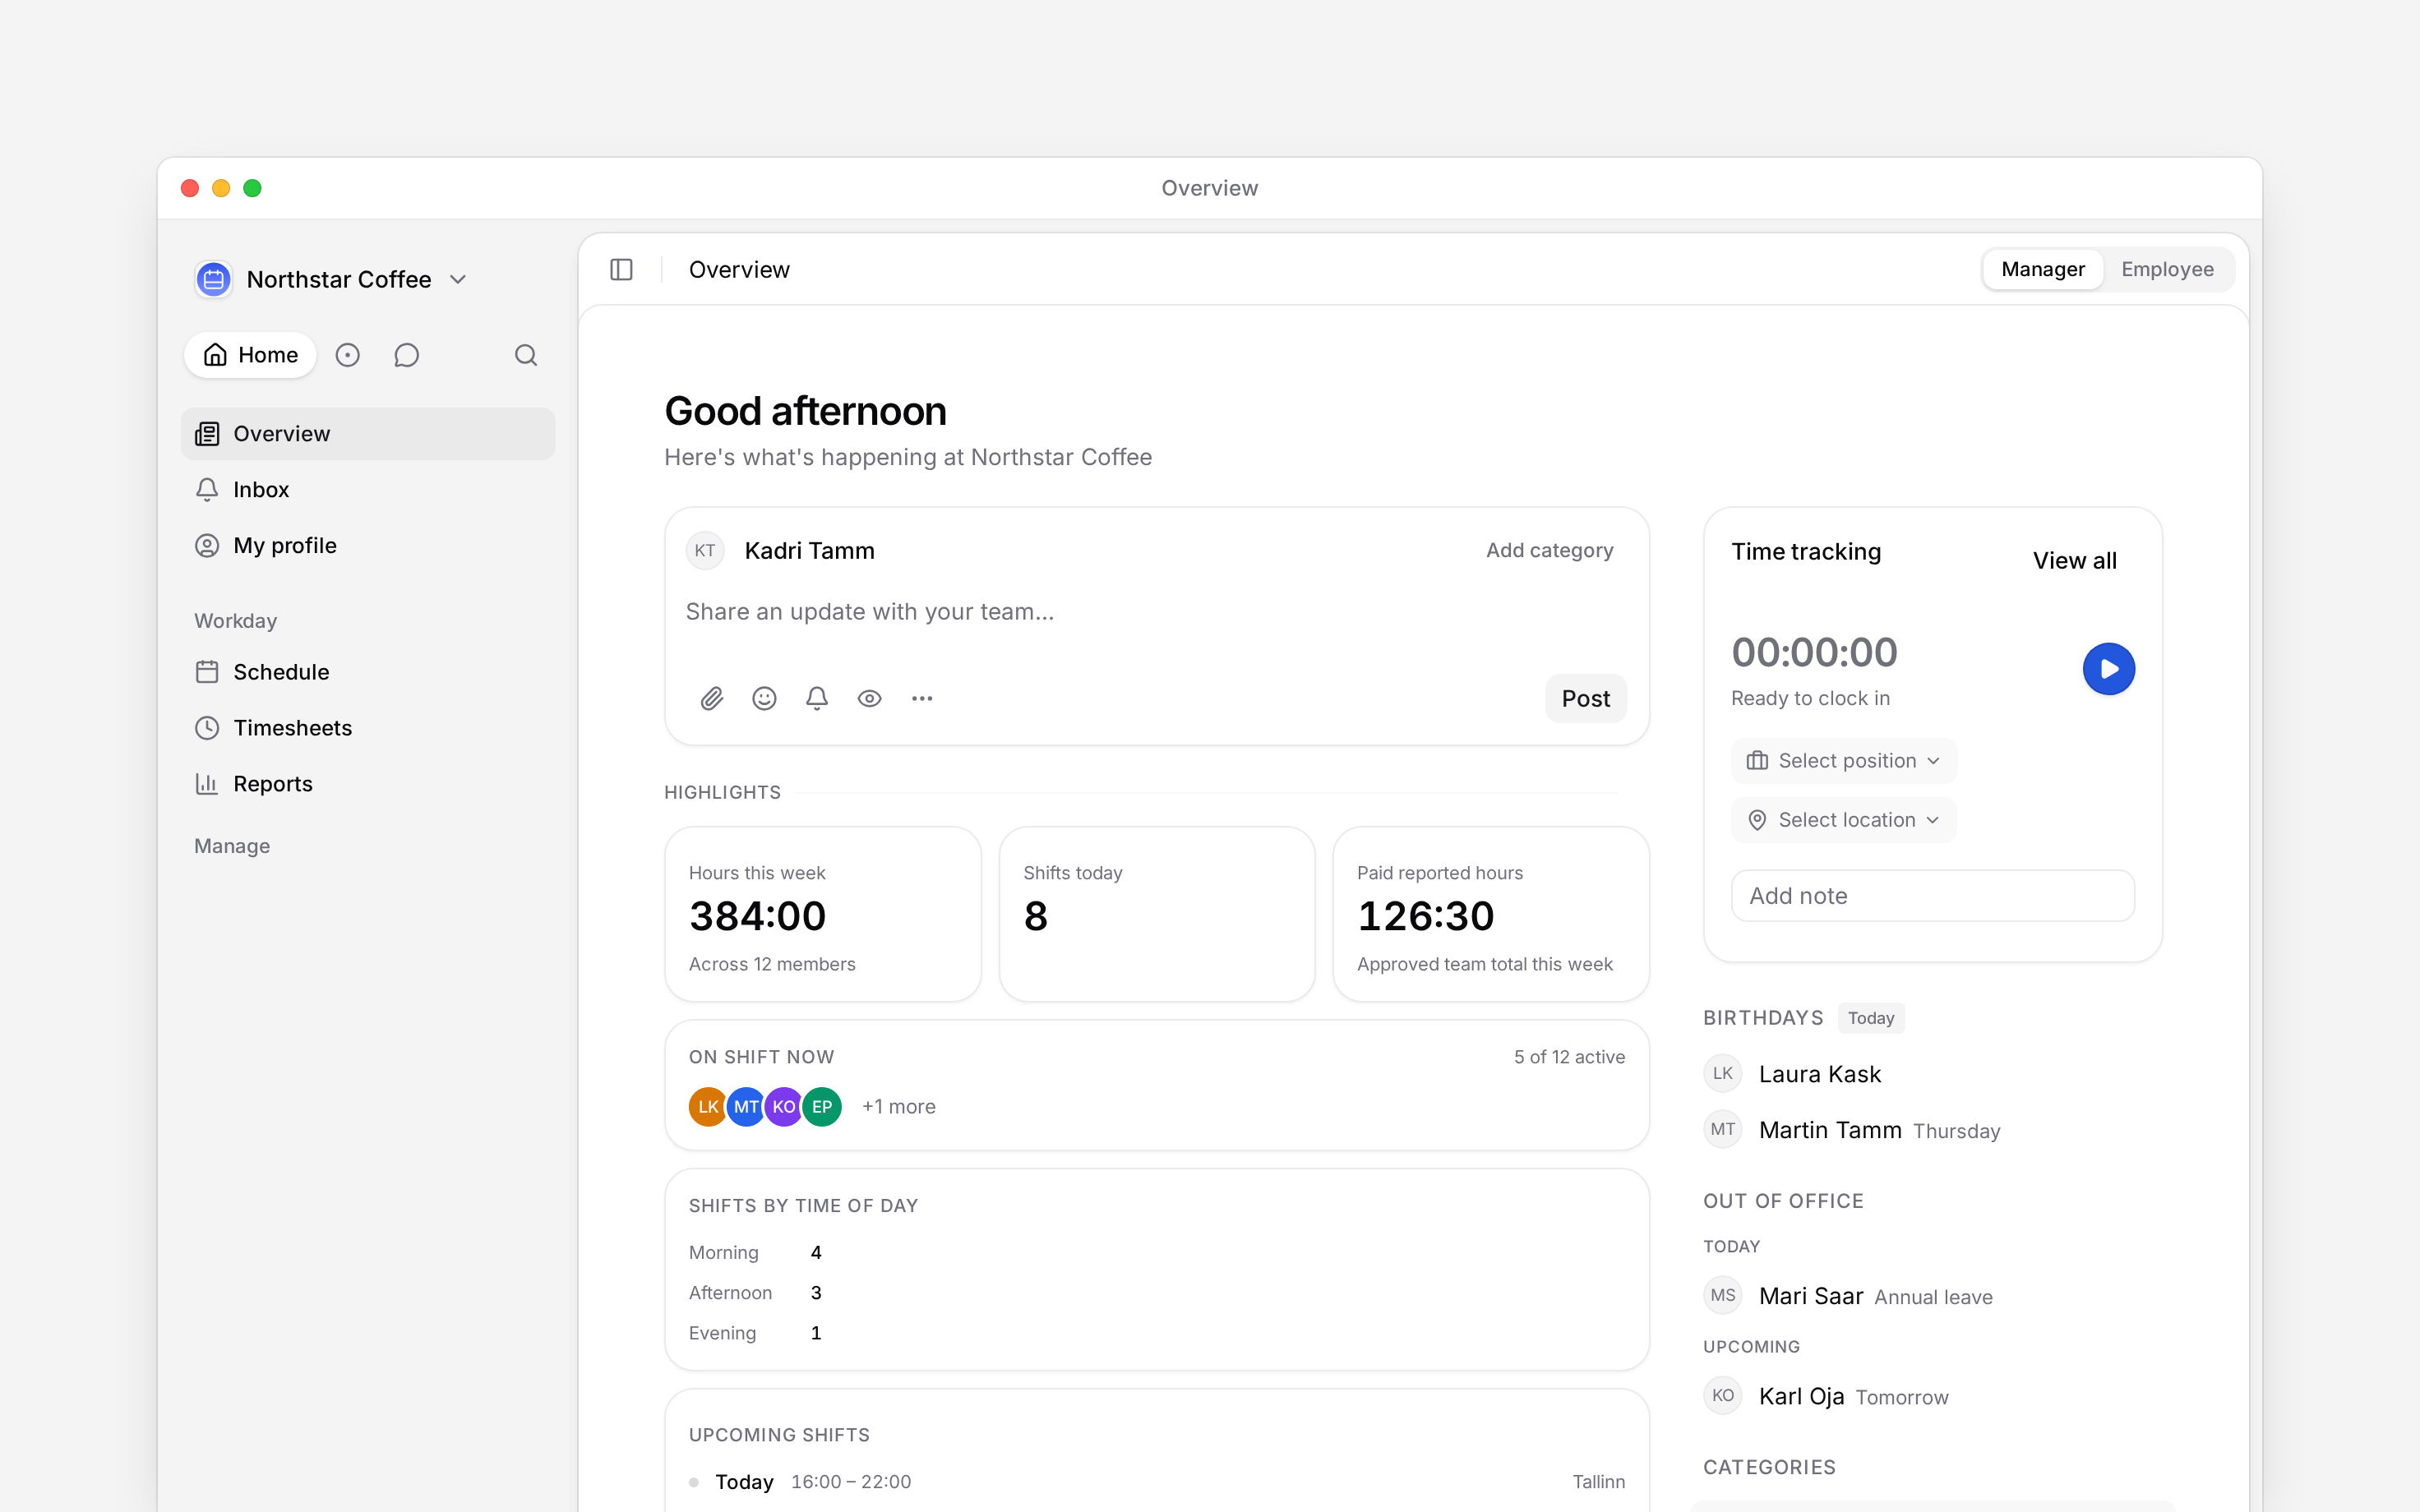Open the Shifts today card
Image resolution: width=2420 pixels, height=1512 pixels.
click(1157, 914)
